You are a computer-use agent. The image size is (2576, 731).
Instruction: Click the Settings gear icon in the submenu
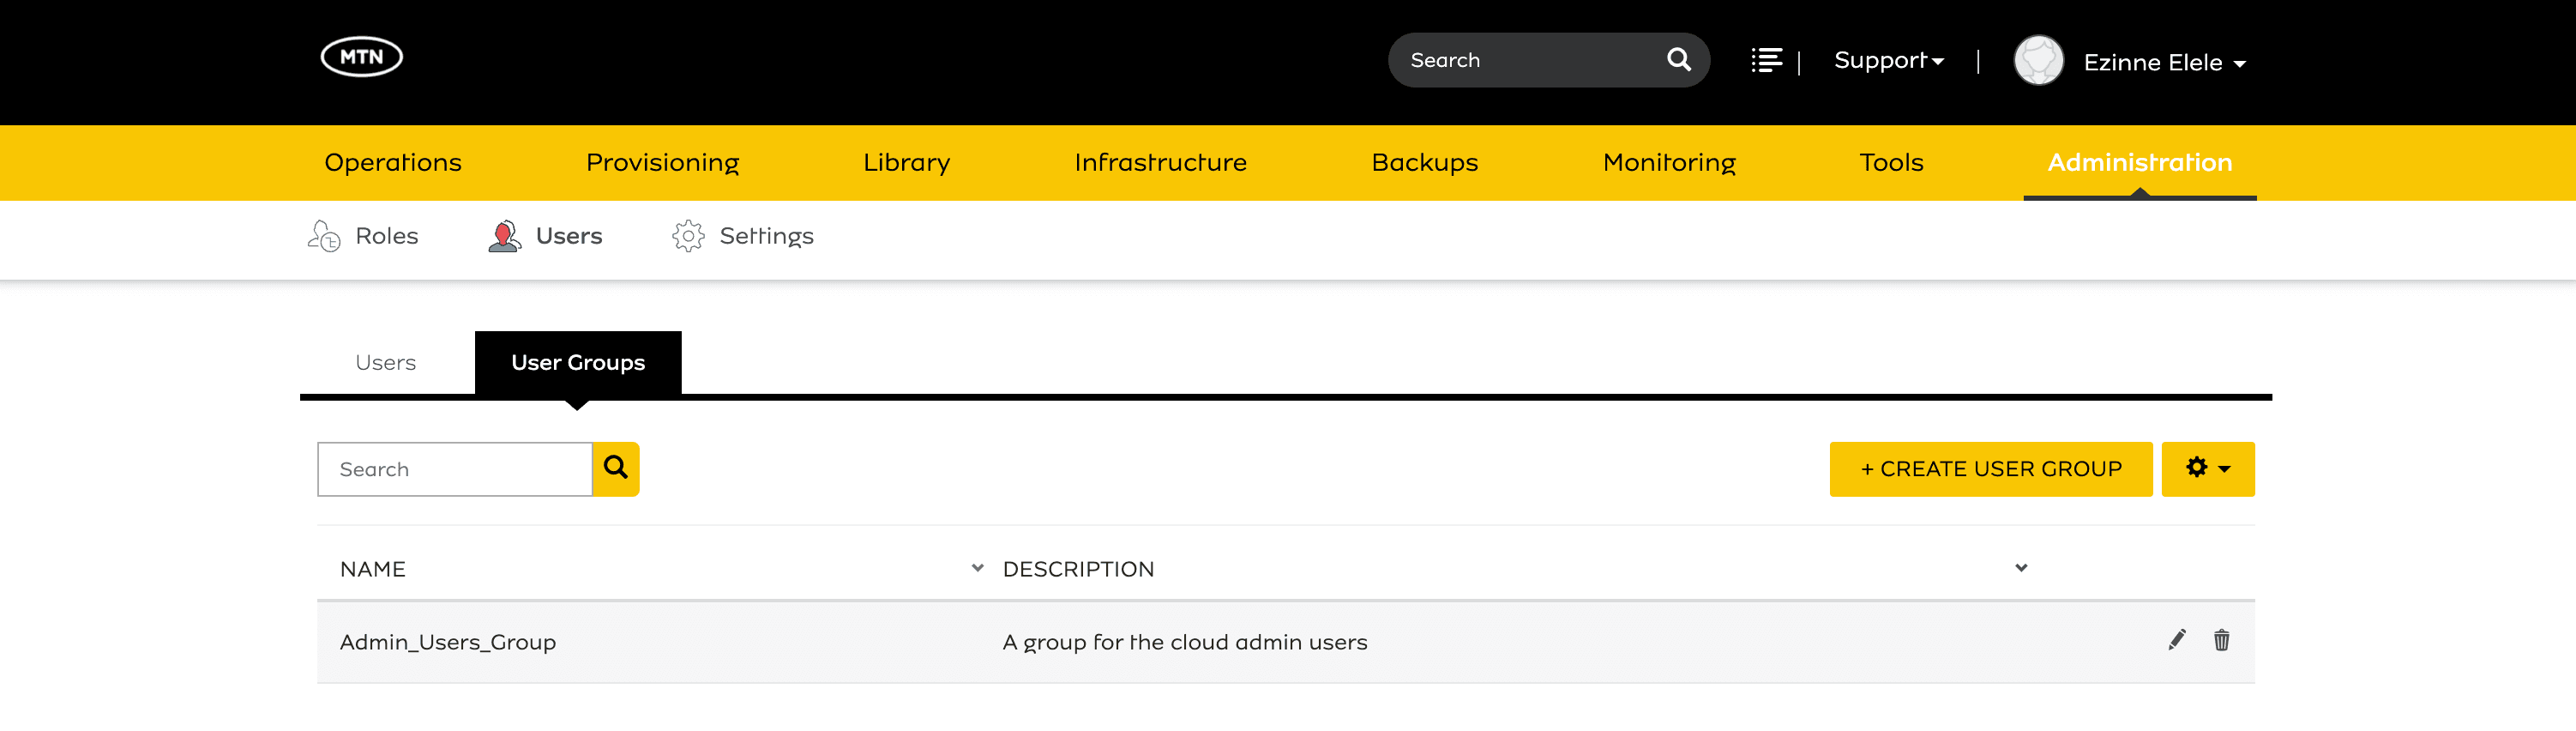pyautogui.click(x=688, y=236)
